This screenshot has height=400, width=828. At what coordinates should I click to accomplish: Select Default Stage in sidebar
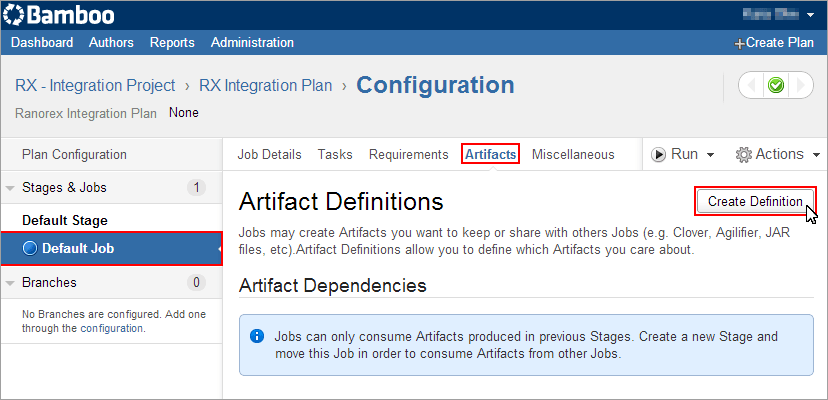click(x=65, y=220)
